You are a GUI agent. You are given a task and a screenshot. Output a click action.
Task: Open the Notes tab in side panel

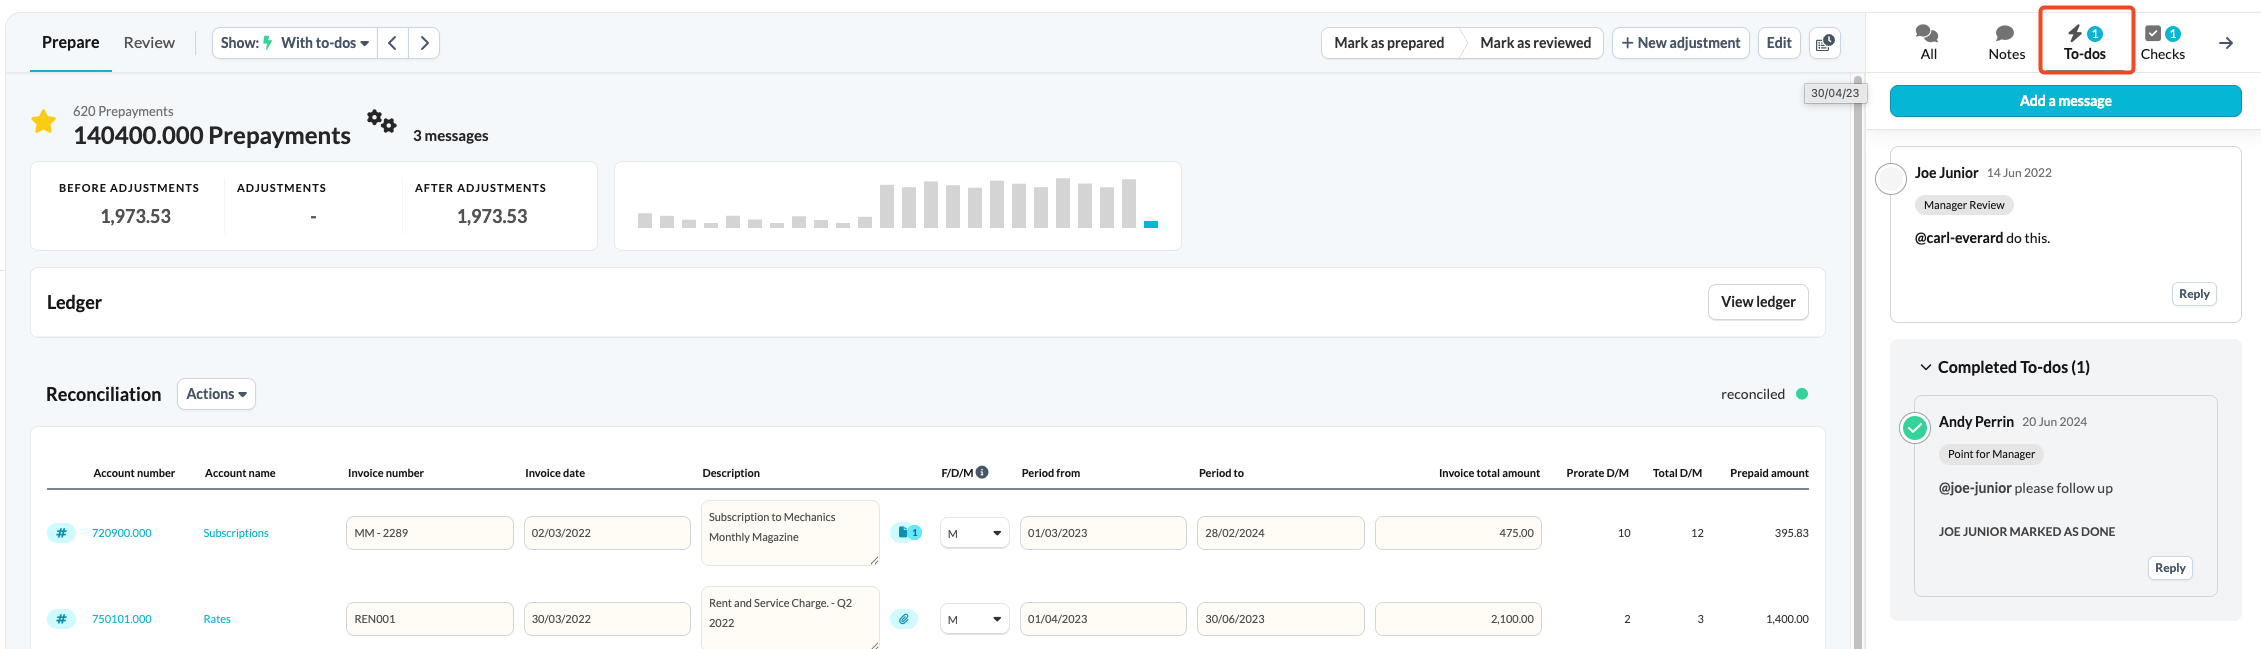(x=2006, y=43)
